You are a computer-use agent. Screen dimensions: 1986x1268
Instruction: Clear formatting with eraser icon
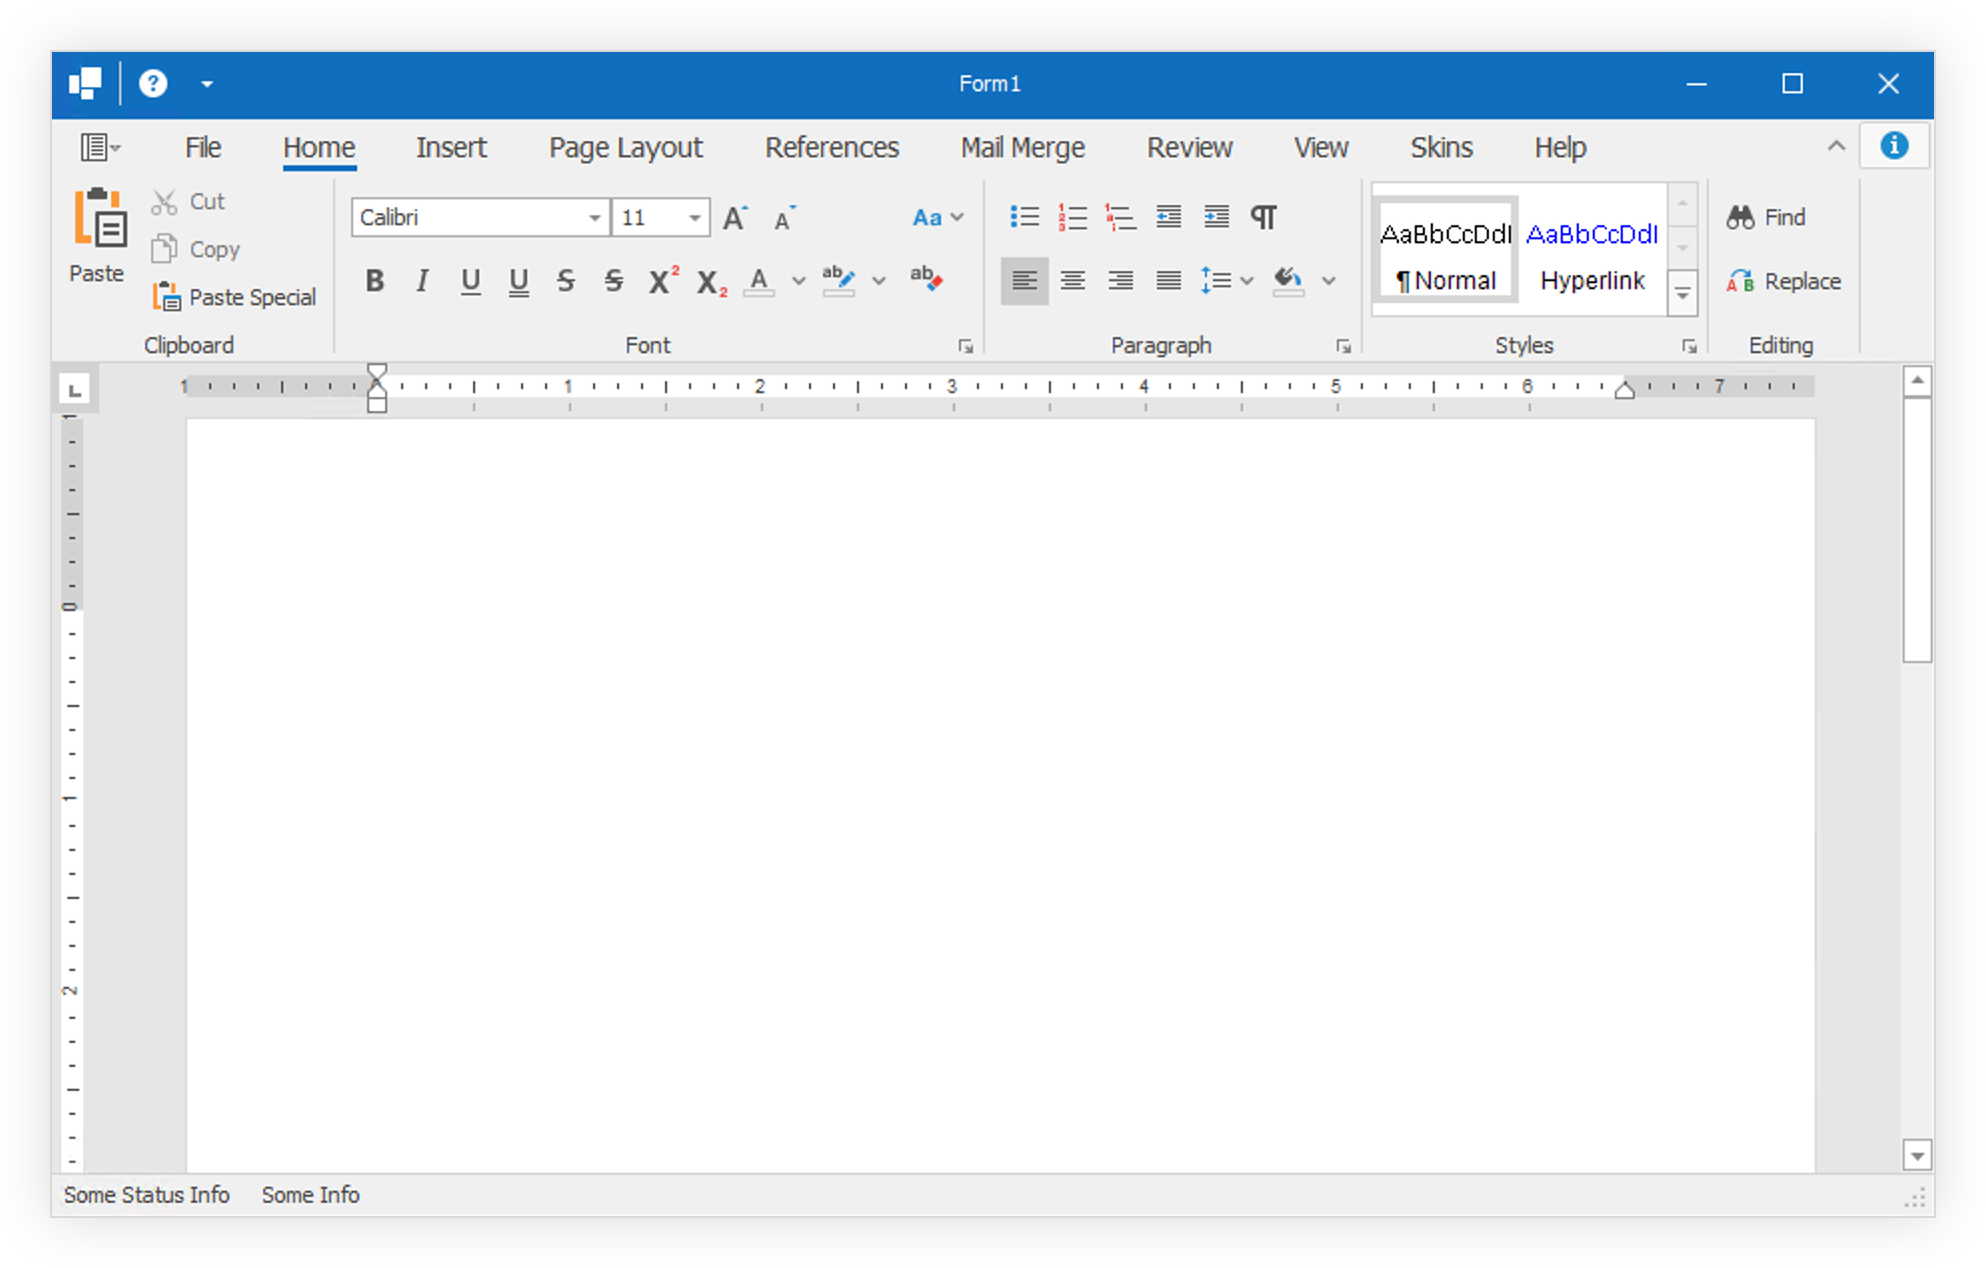click(x=926, y=280)
